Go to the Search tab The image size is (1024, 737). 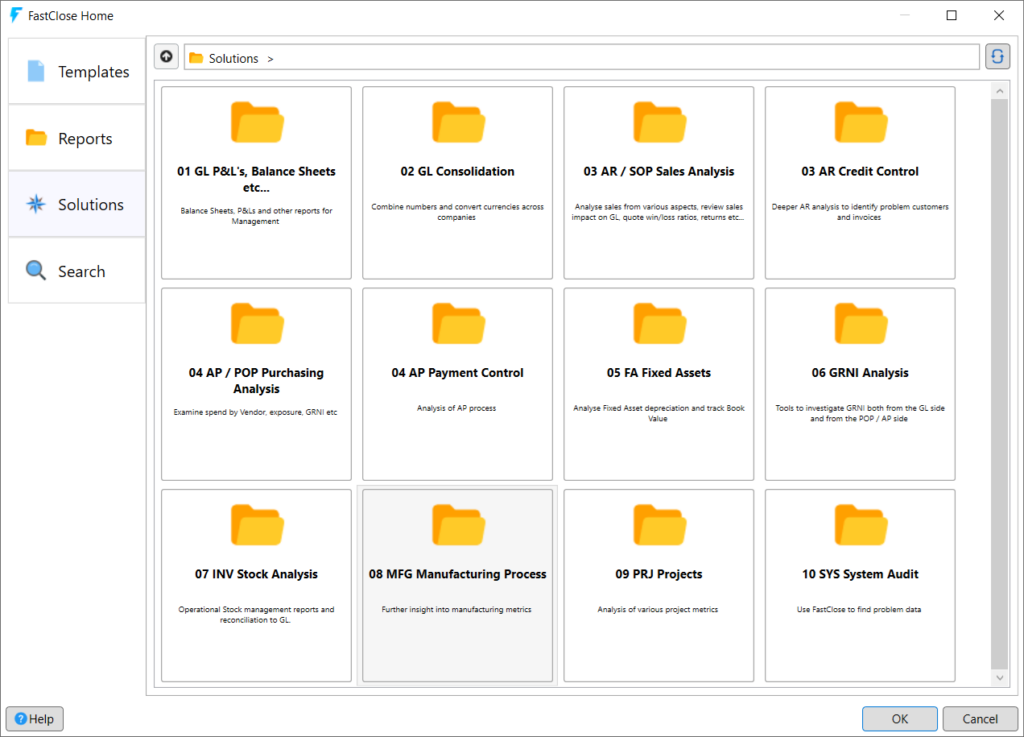pos(77,271)
